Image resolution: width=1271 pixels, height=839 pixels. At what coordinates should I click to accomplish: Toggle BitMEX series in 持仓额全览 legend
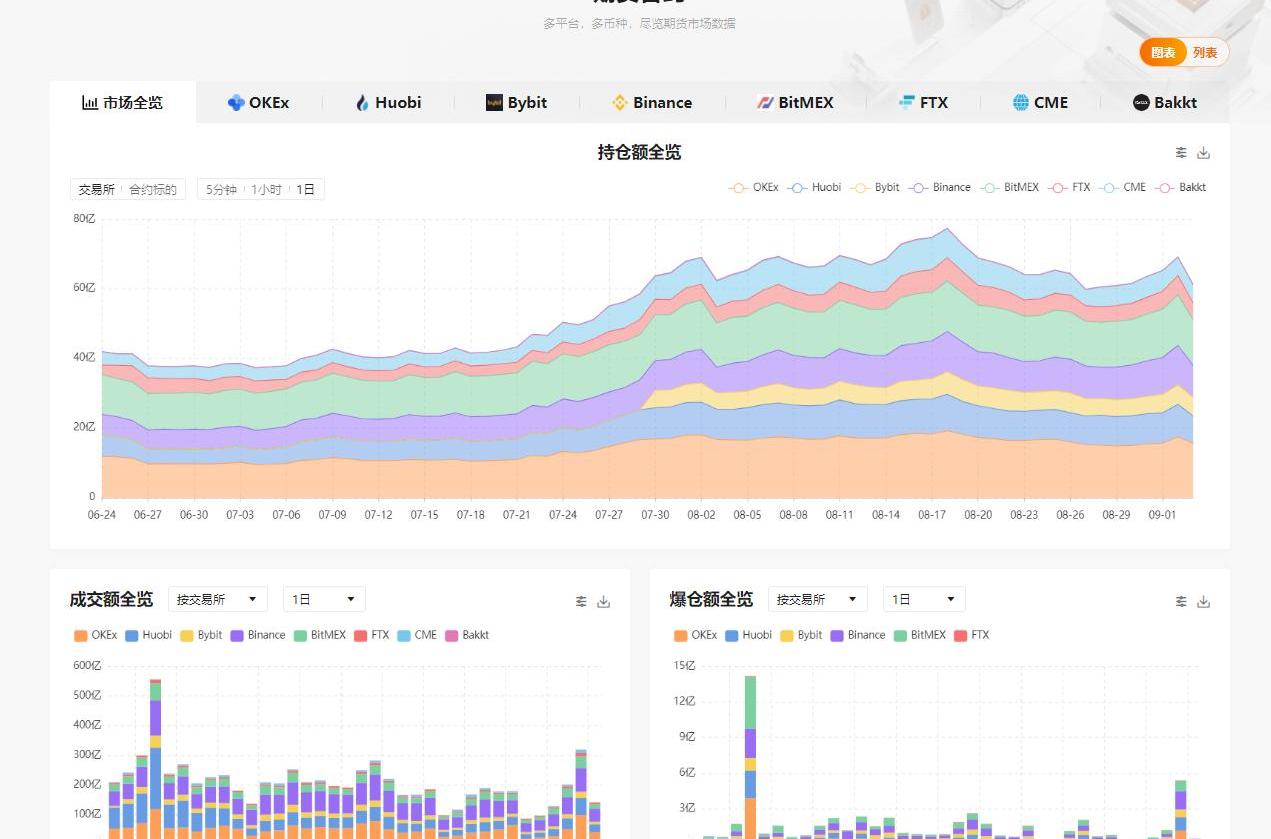(x=1010, y=187)
